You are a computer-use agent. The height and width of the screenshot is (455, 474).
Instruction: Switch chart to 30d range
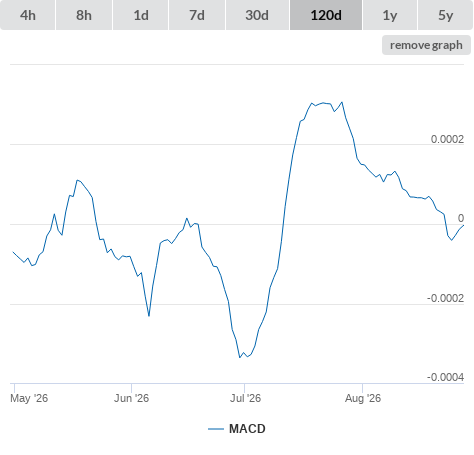(x=257, y=15)
